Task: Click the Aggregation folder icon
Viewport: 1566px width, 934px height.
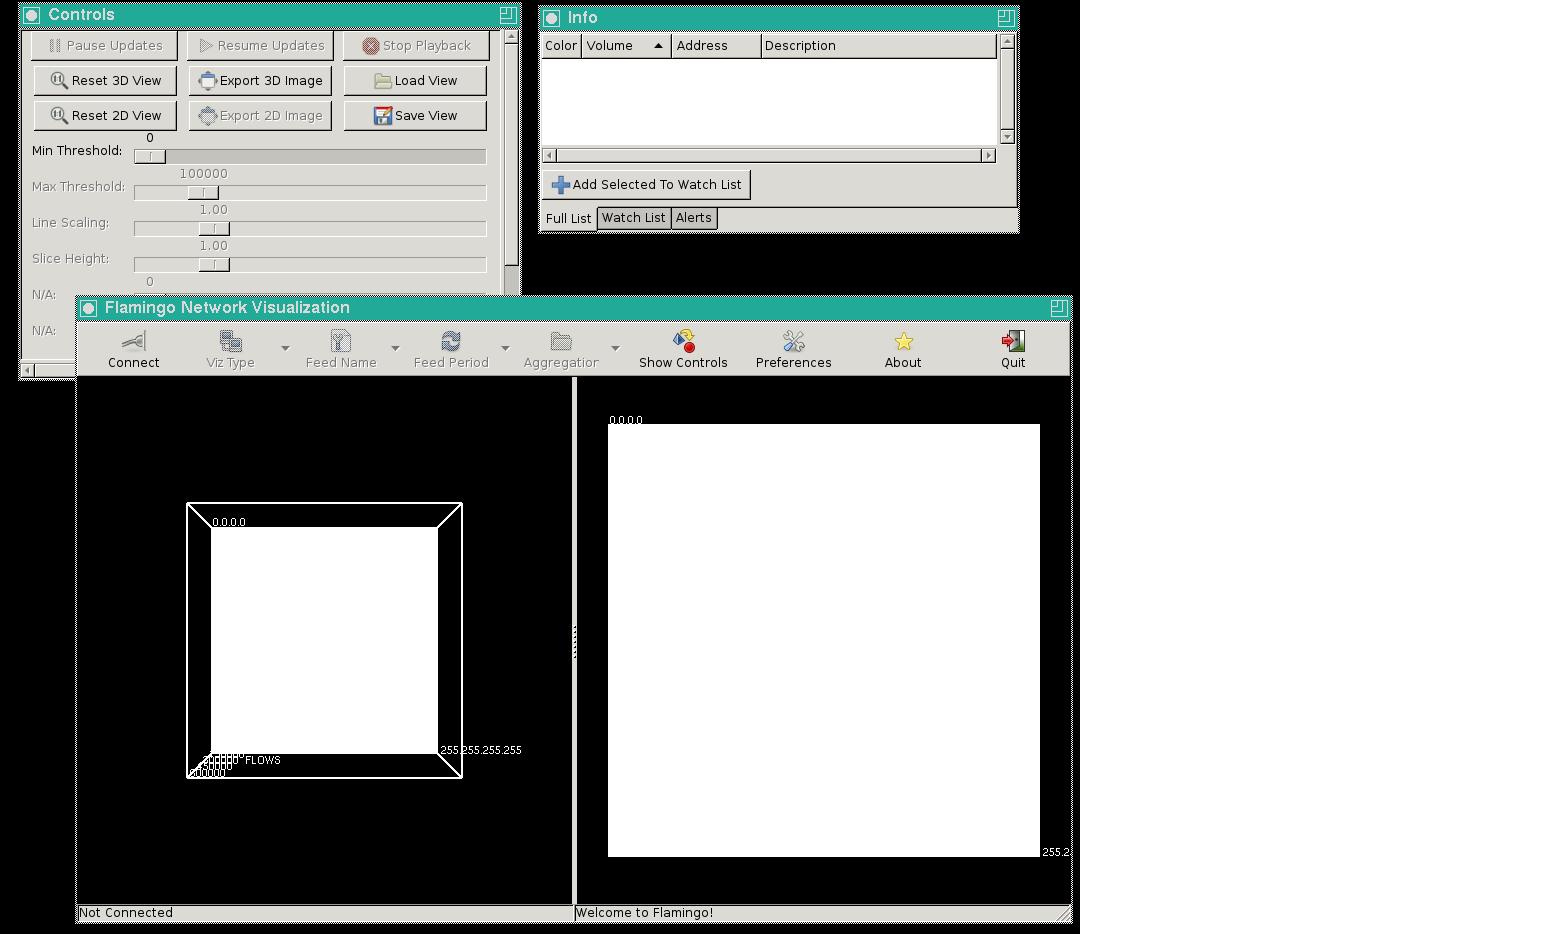Action: click(561, 341)
